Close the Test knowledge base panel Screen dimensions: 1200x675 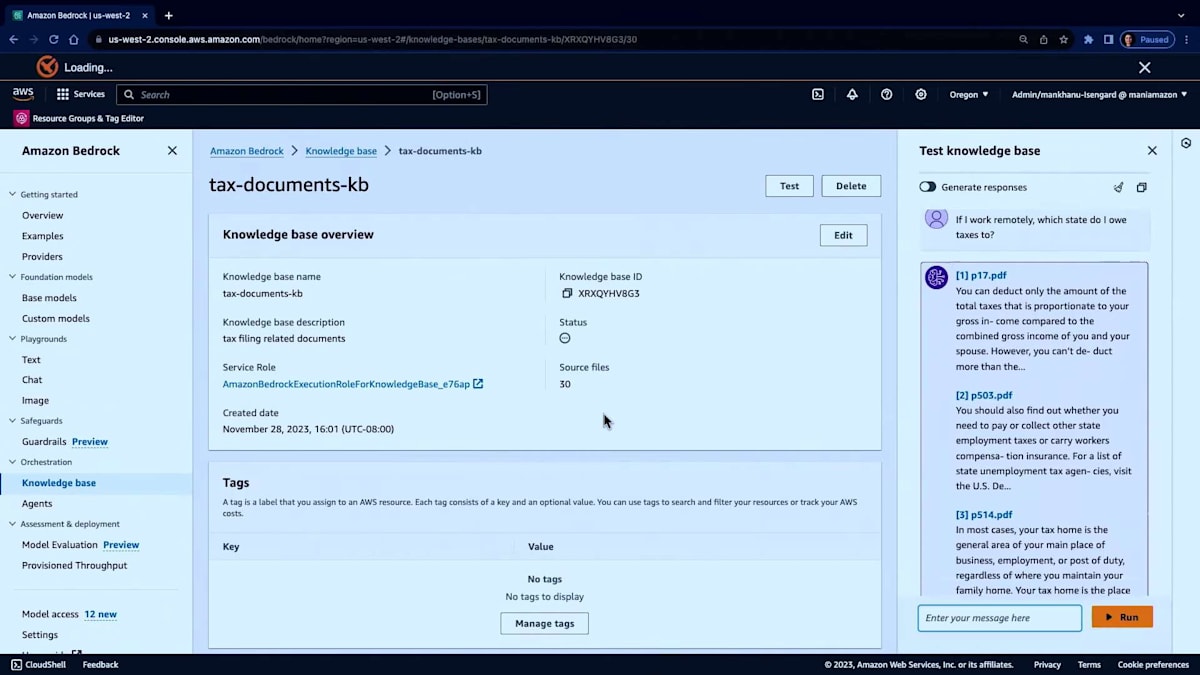pos(1152,151)
